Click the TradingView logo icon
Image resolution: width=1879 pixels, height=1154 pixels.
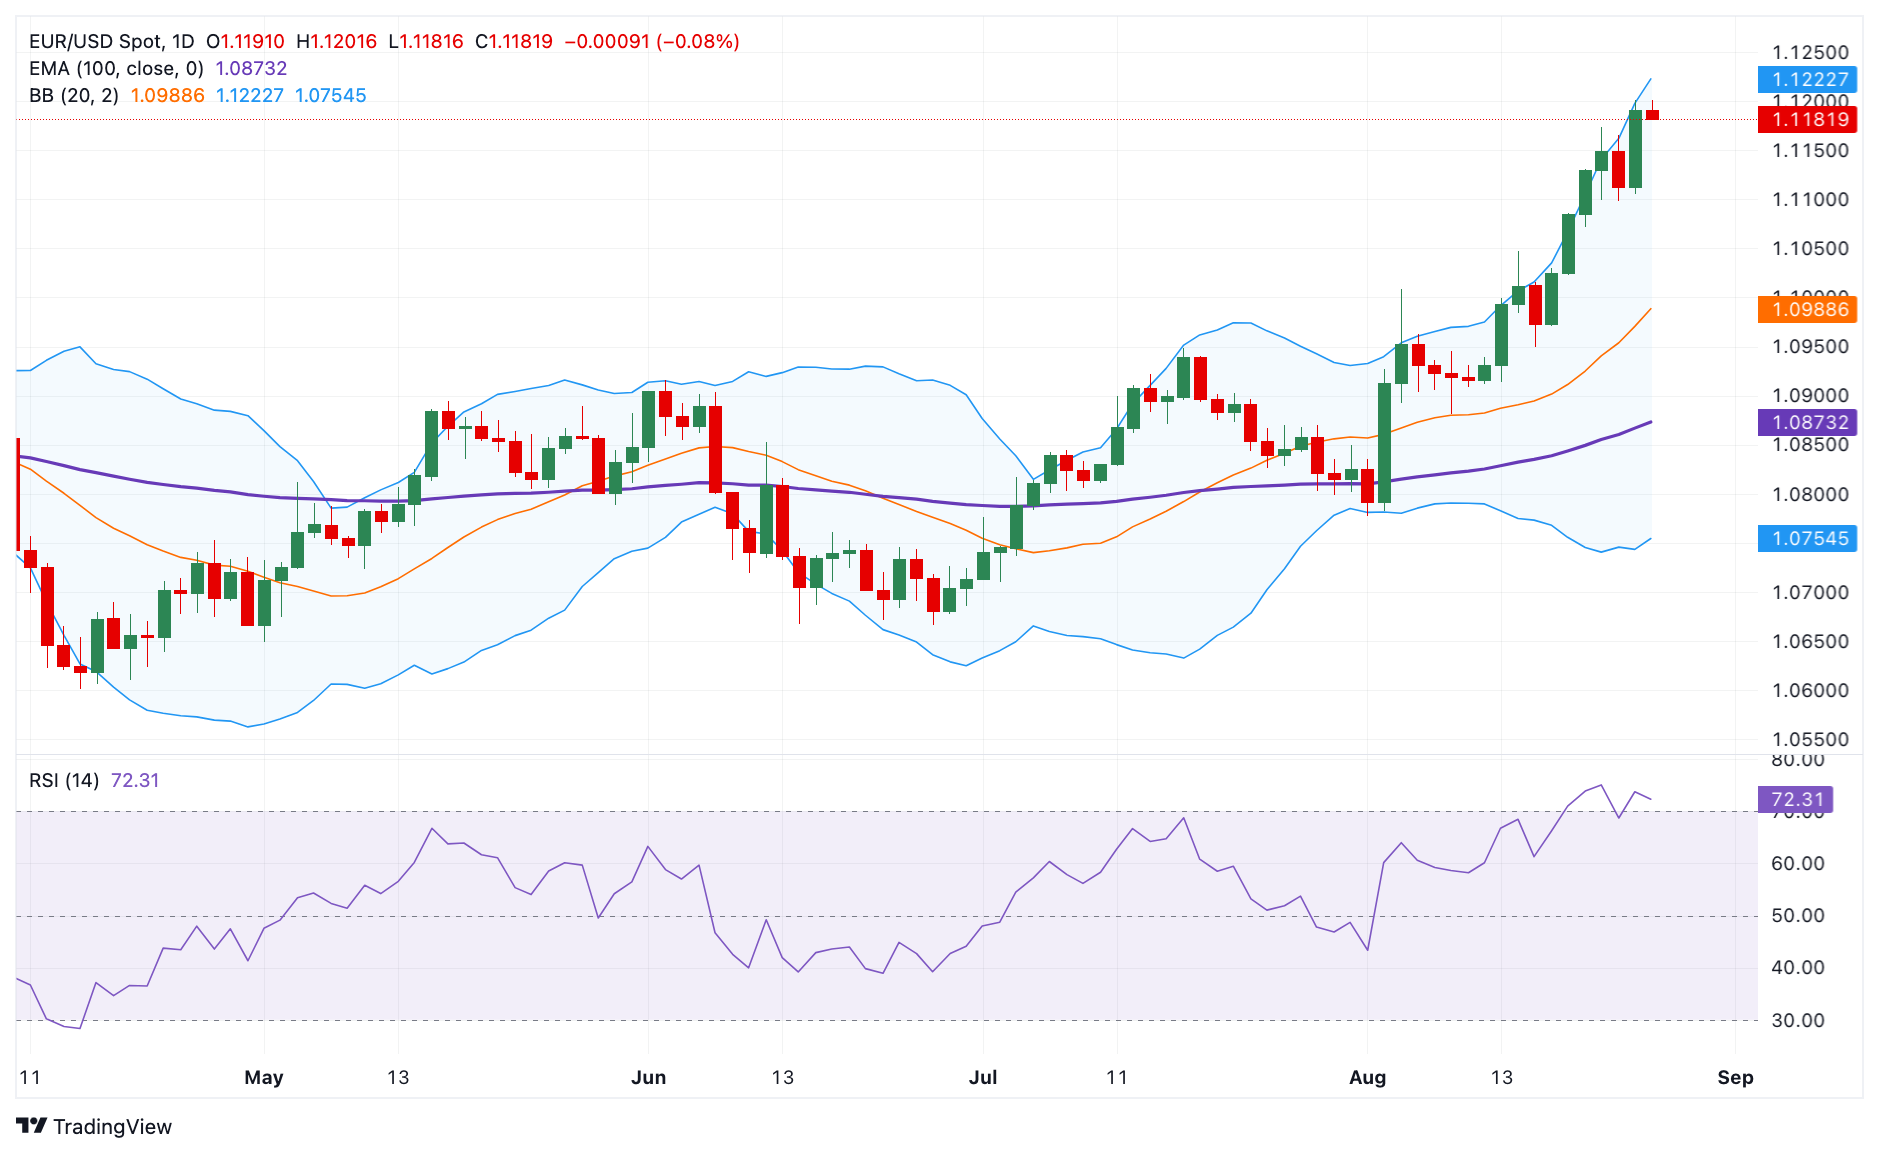pos(32,1126)
